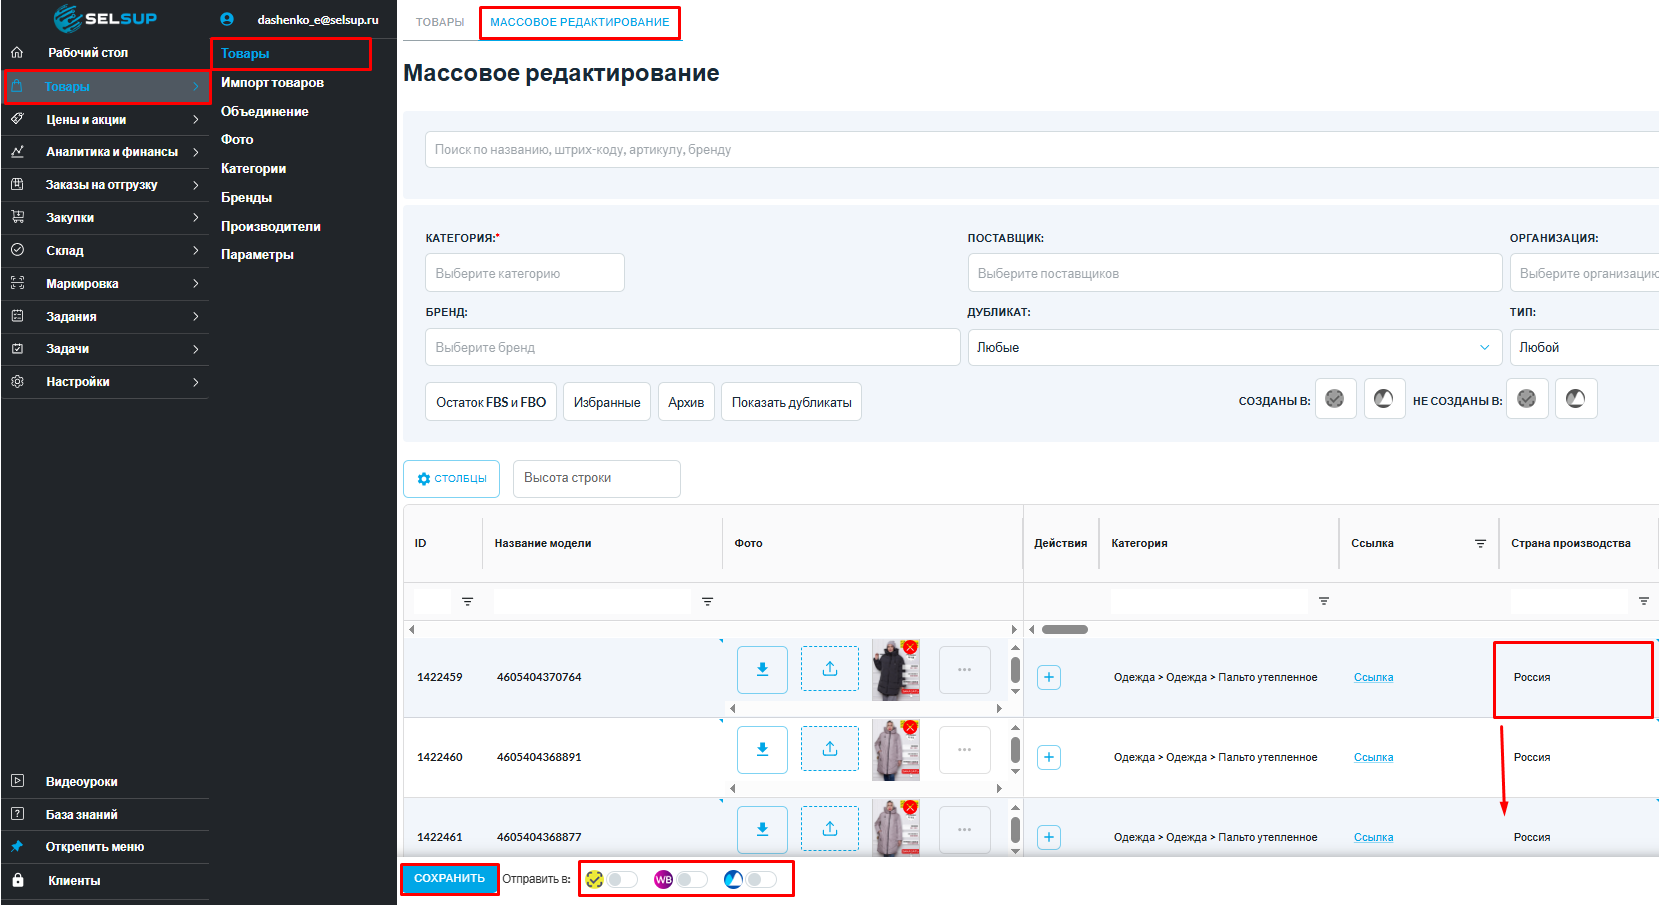Click upload photo icon for product 1422460
The image size is (1664, 905).
click(829, 749)
